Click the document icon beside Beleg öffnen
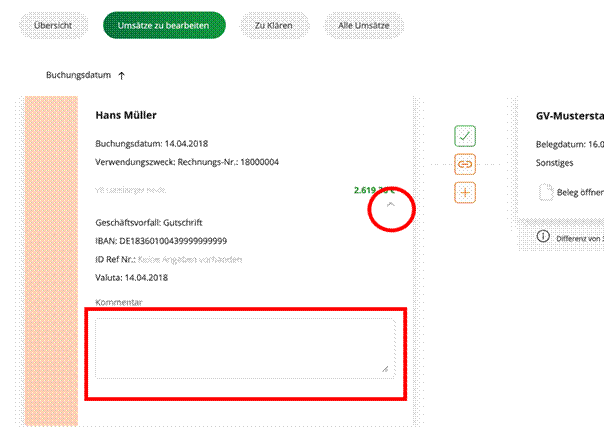 [x=545, y=192]
